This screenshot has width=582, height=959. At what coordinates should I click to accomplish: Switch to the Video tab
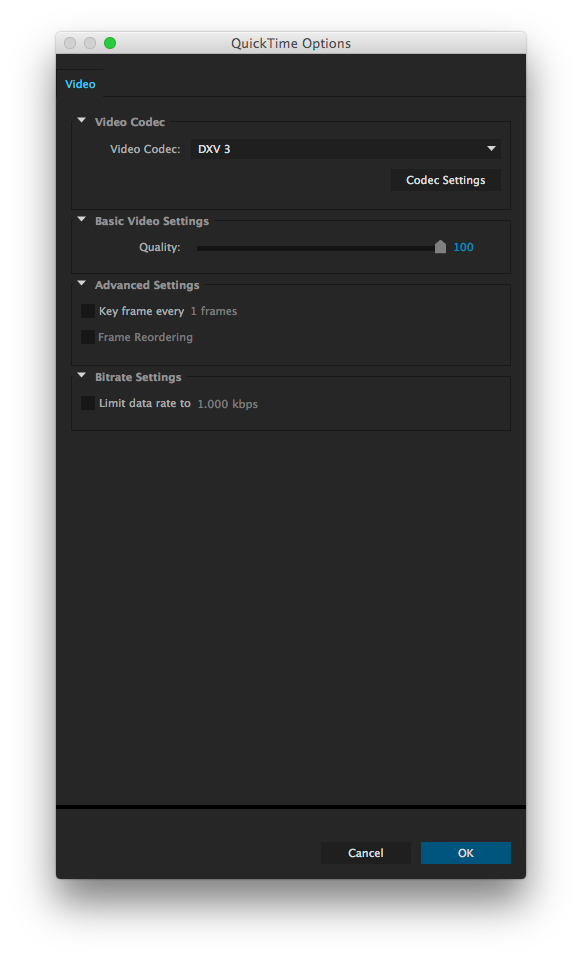(x=80, y=84)
